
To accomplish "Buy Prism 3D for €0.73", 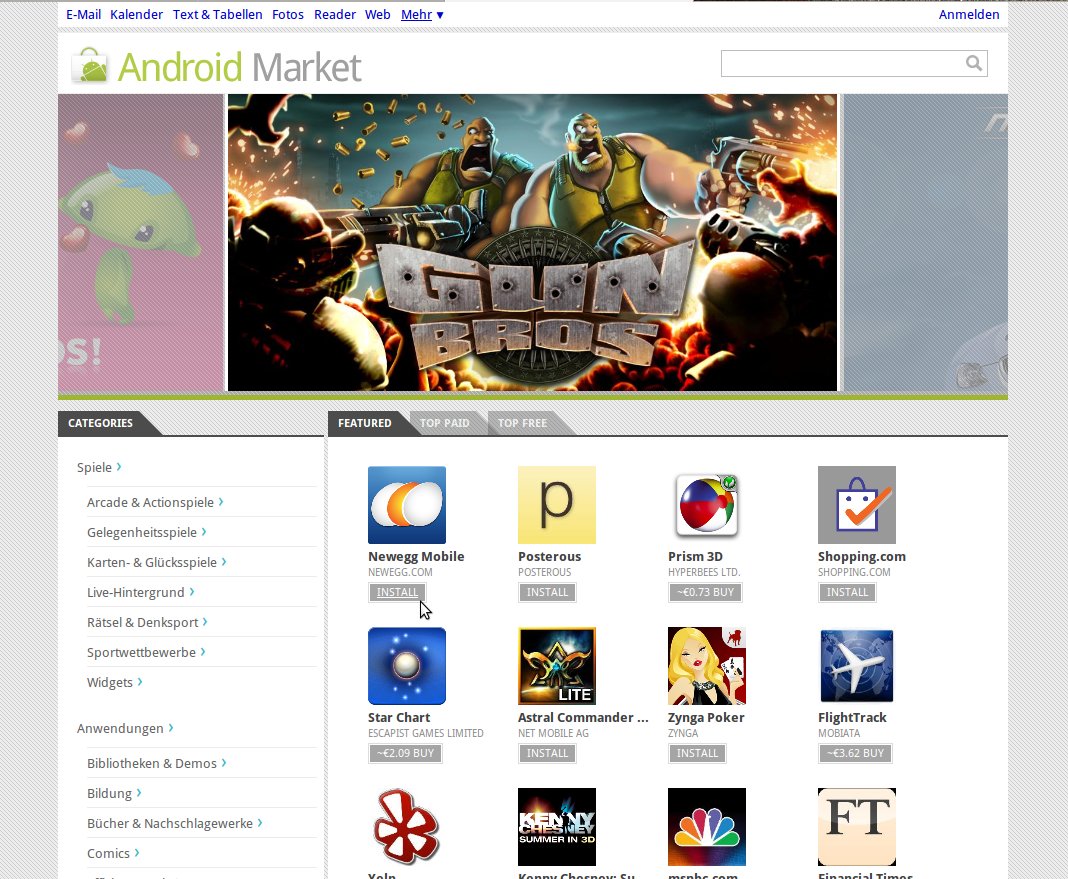I will pyautogui.click(x=705, y=592).
